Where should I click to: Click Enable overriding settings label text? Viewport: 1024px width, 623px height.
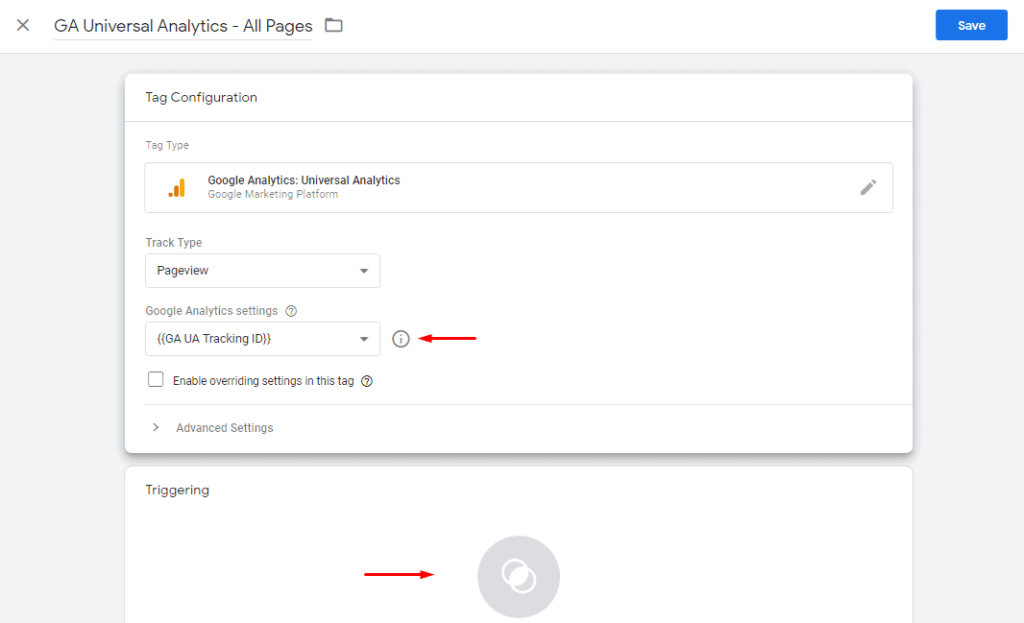263,381
